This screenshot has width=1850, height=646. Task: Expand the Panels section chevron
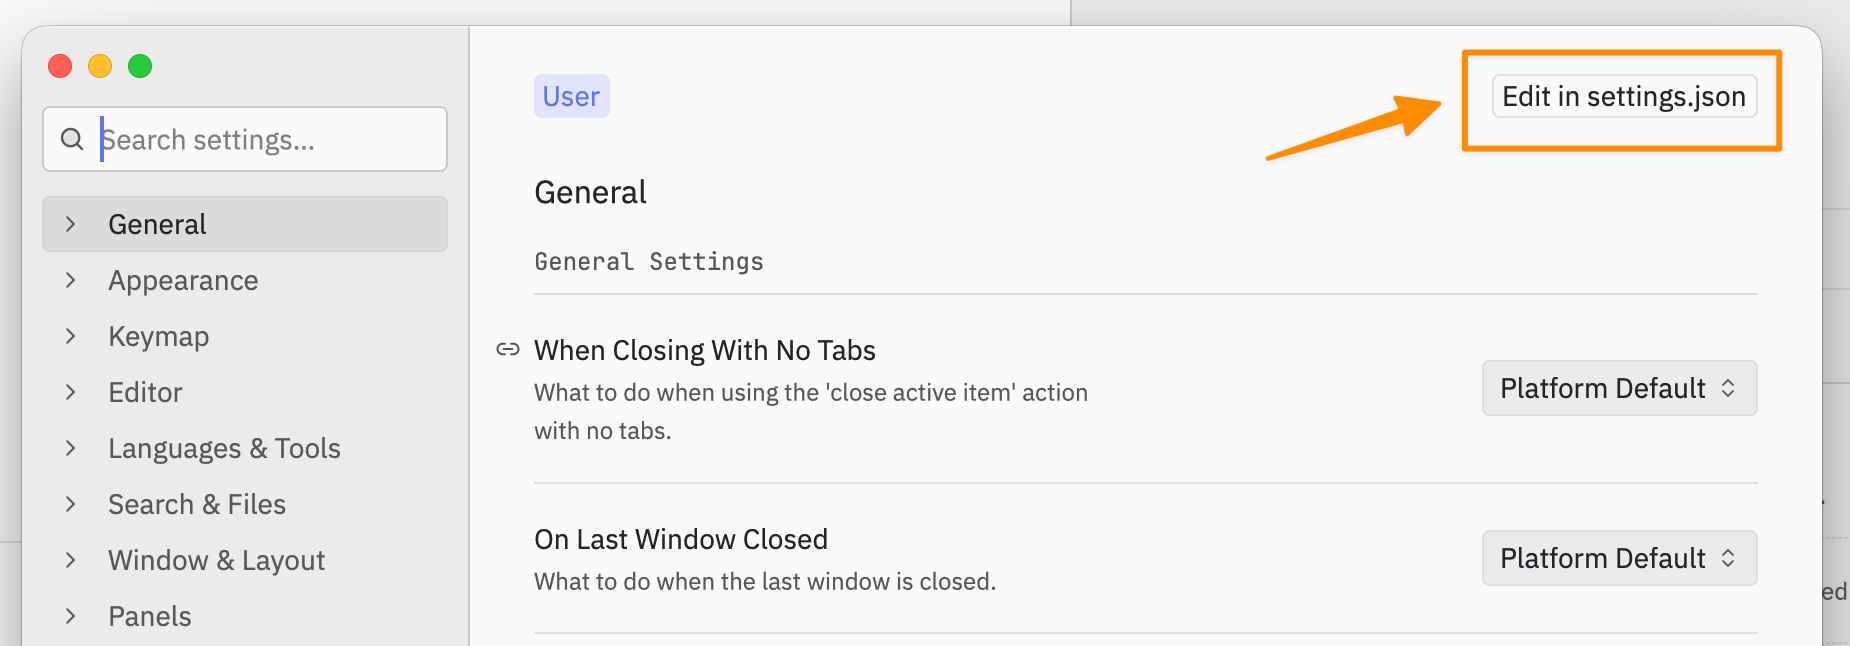click(70, 616)
